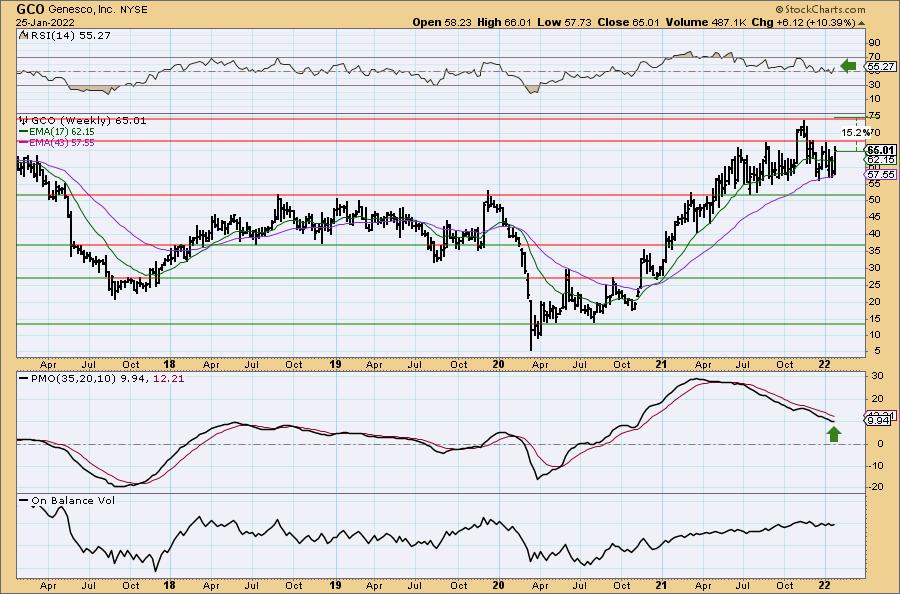
Task: Click the 65.01 last-price tag on right axis
Action: click(x=881, y=150)
